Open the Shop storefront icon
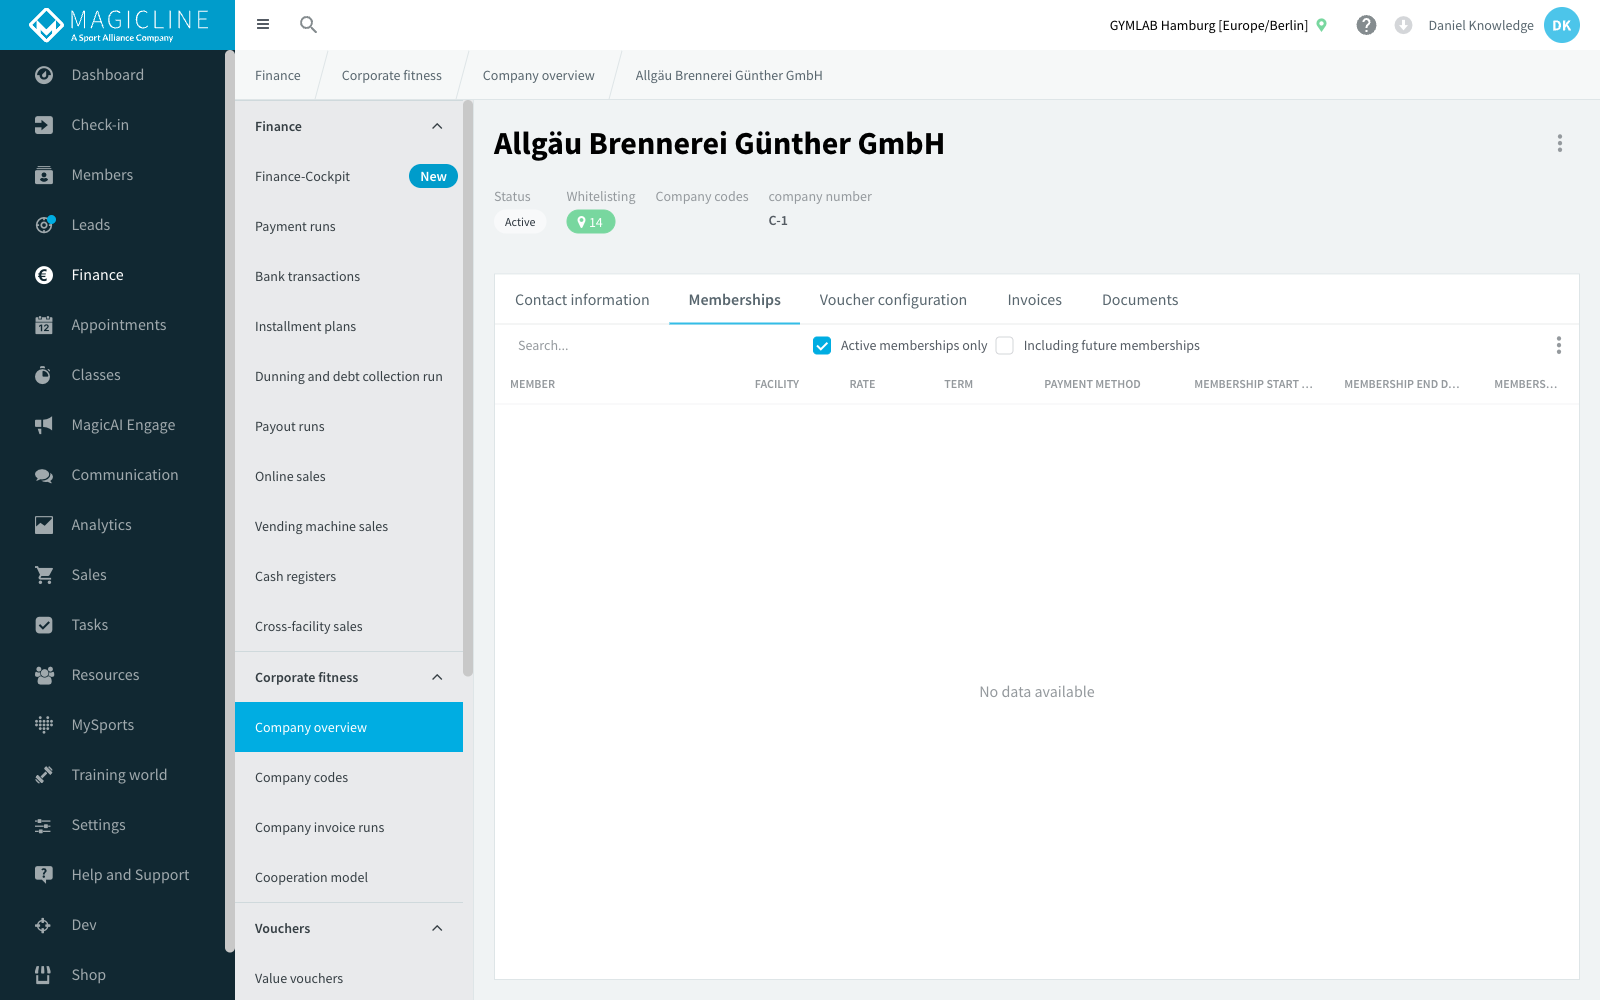Image resolution: width=1600 pixels, height=1000 pixels. 44,975
